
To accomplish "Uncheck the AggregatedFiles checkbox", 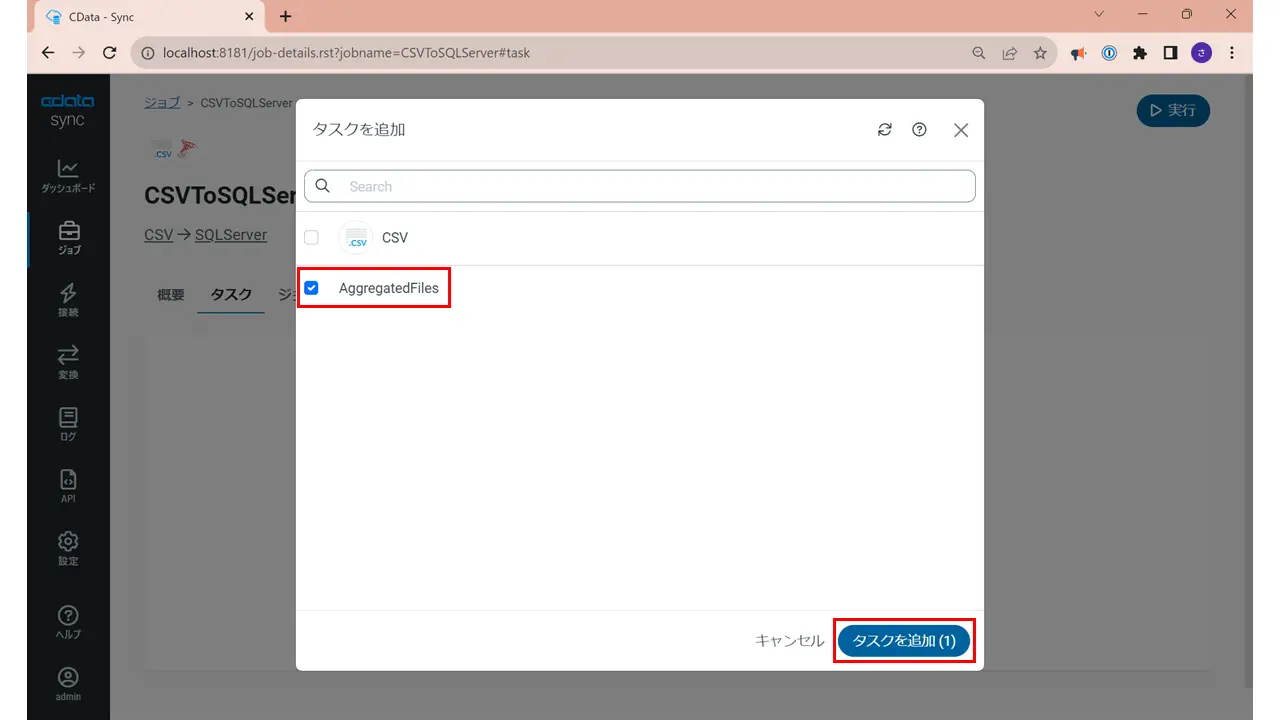I will coord(311,288).
